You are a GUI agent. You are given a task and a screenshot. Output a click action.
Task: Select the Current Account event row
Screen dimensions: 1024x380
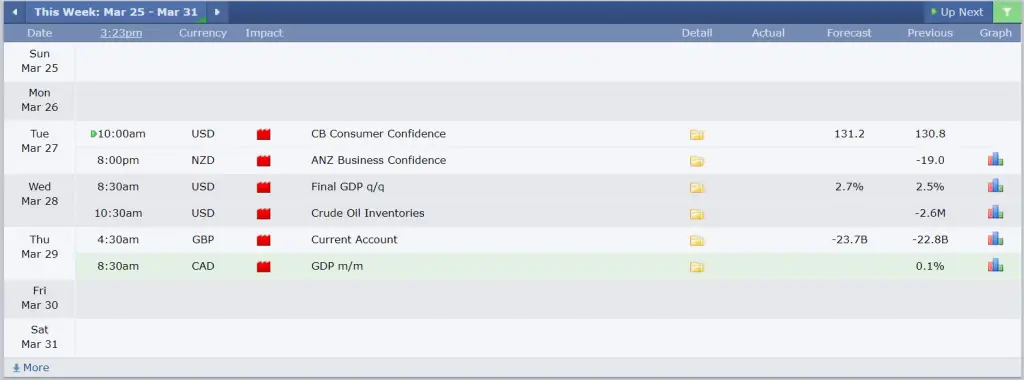click(x=549, y=240)
